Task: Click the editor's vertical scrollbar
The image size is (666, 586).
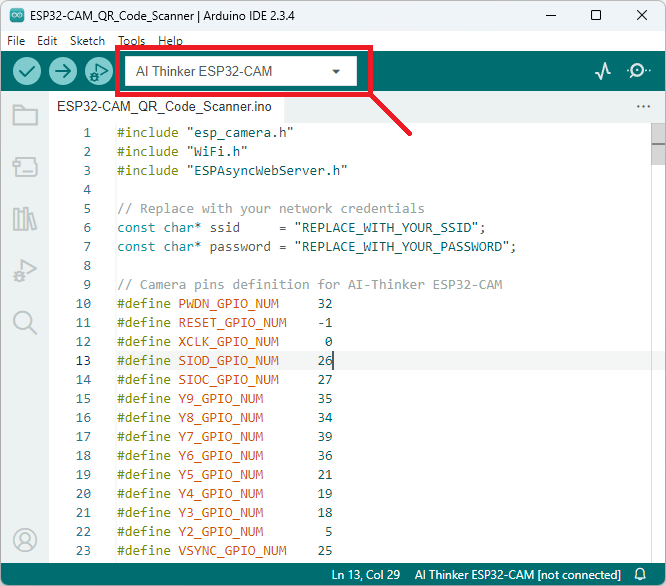Action: (658, 145)
